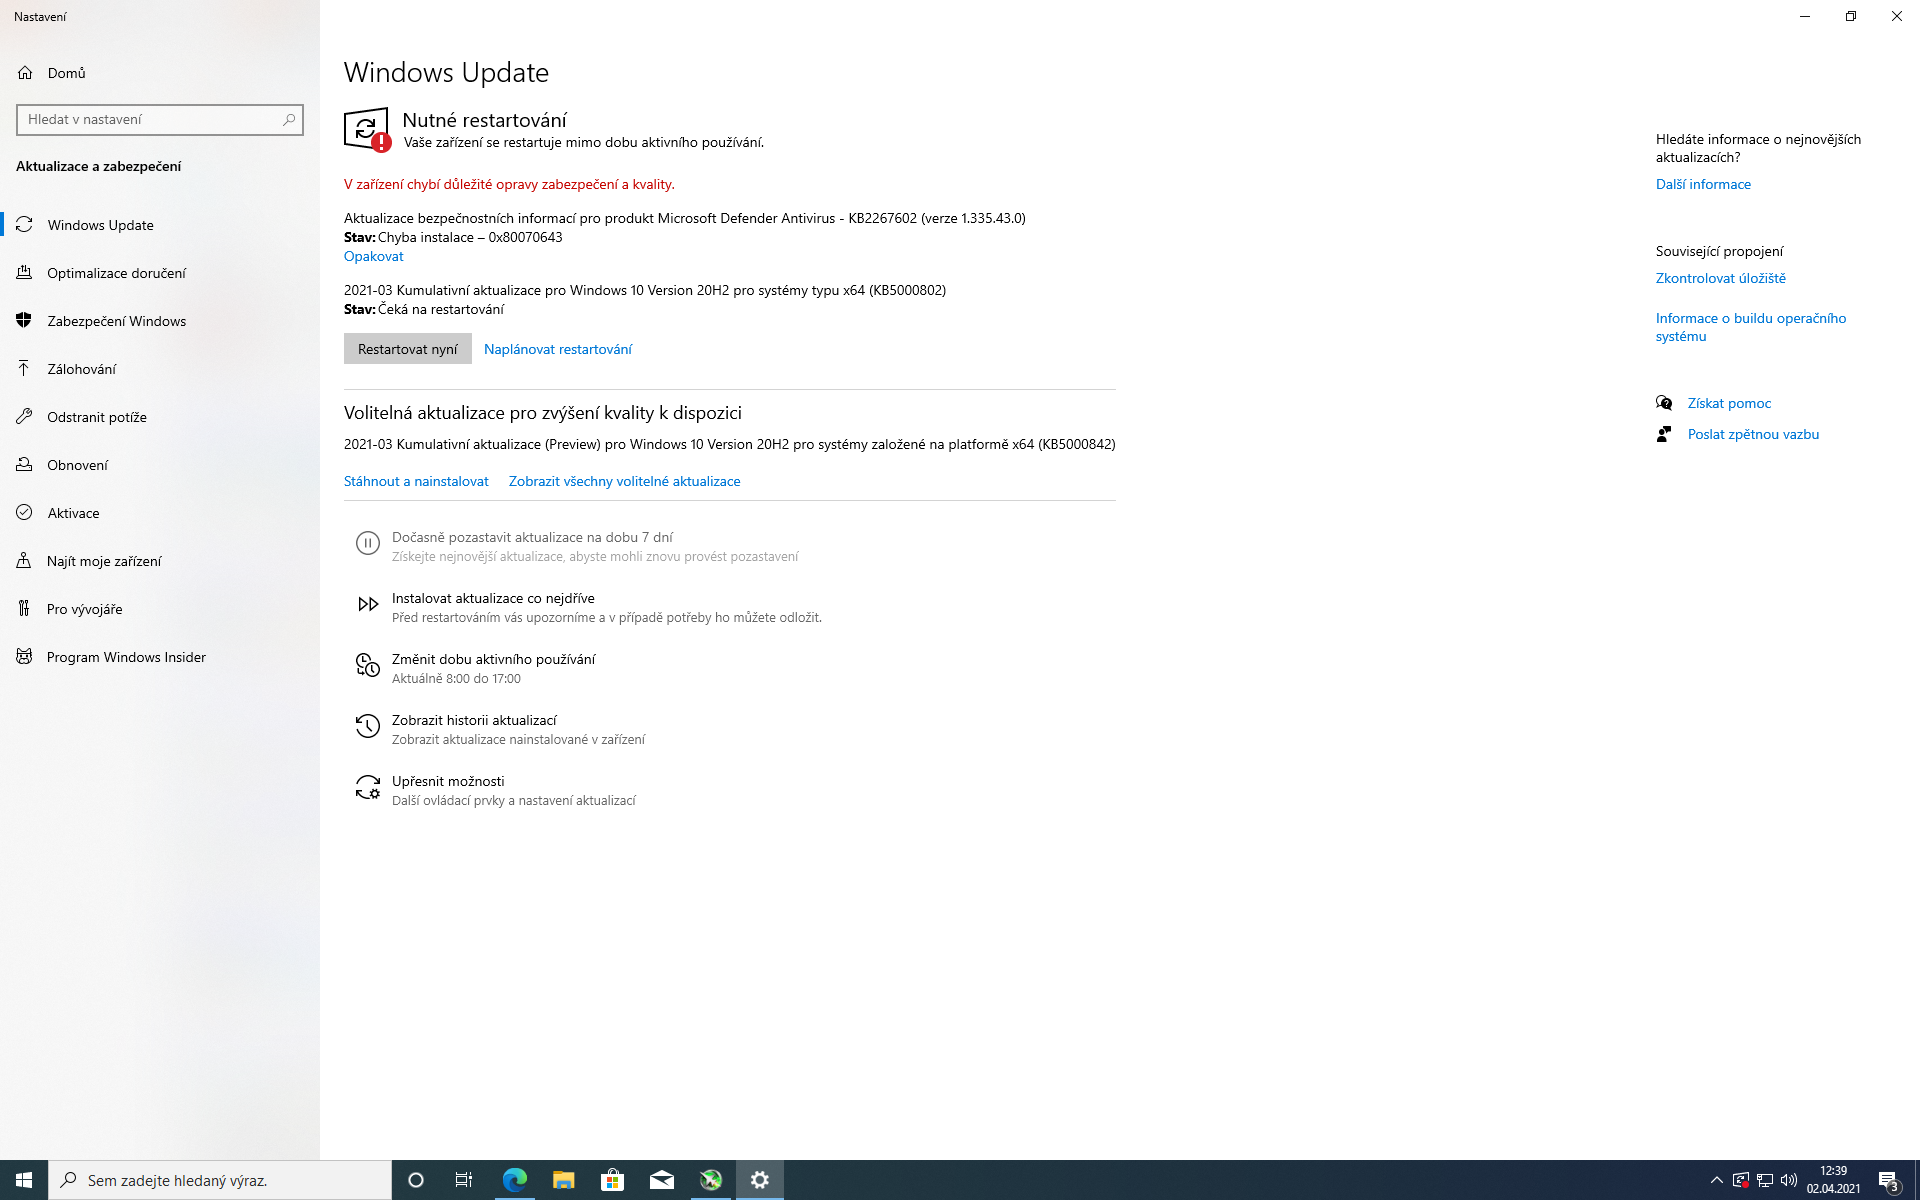Go to the Aktivace settings page
The image size is (1920, 1200).
[73, 513]
